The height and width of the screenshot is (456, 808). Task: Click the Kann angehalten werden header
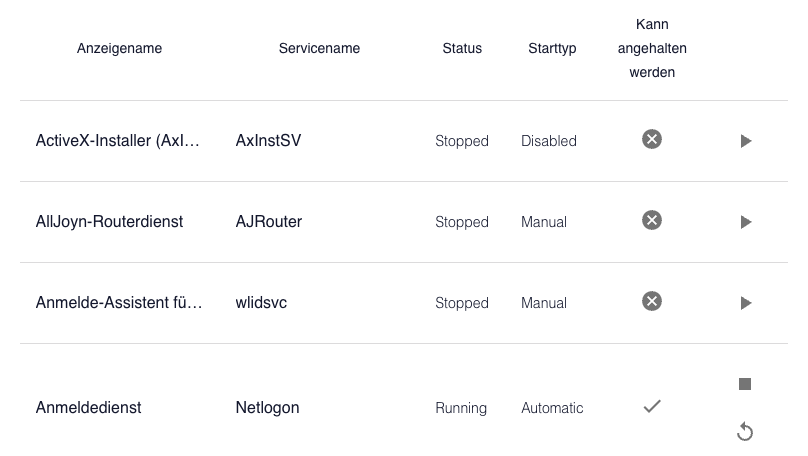(x=652, y=48)
